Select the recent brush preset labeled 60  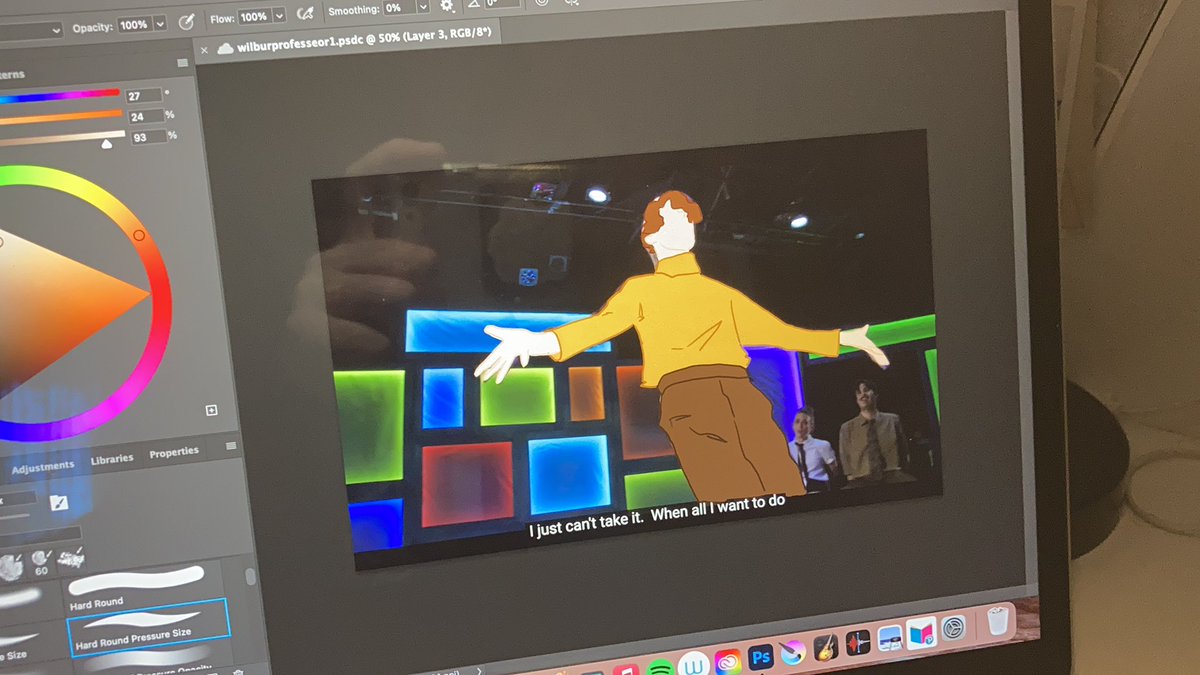[x=41, y=562]
